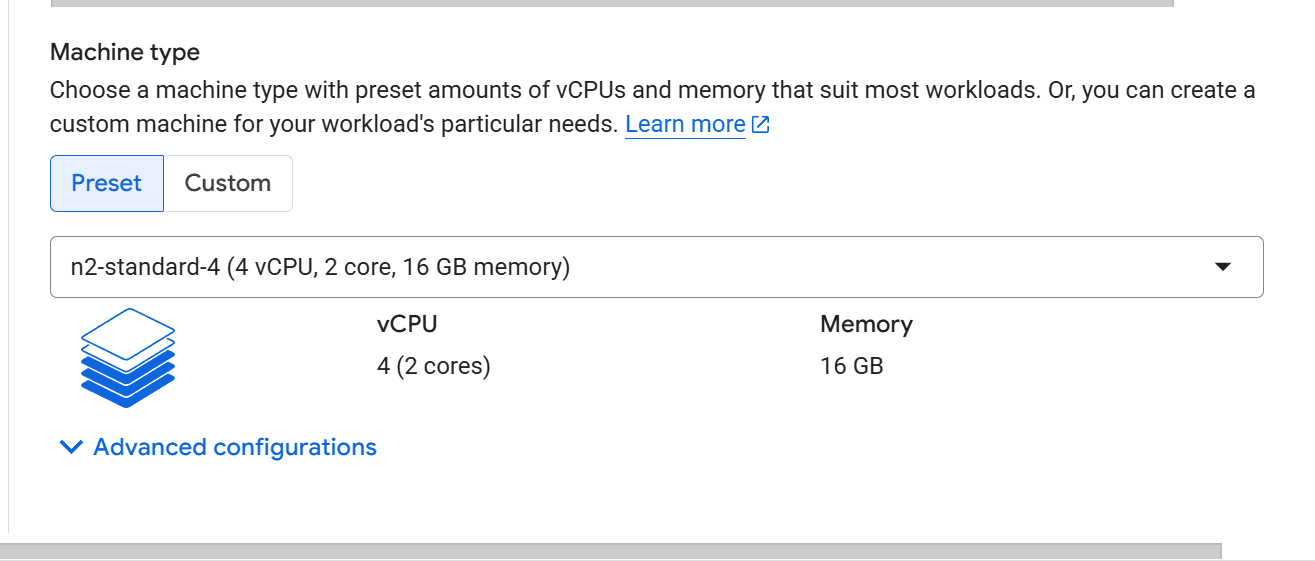The width and height of the screenshot is (1315, 561).
Task: Click the Memory column label
Action: (x=866, y=324)
